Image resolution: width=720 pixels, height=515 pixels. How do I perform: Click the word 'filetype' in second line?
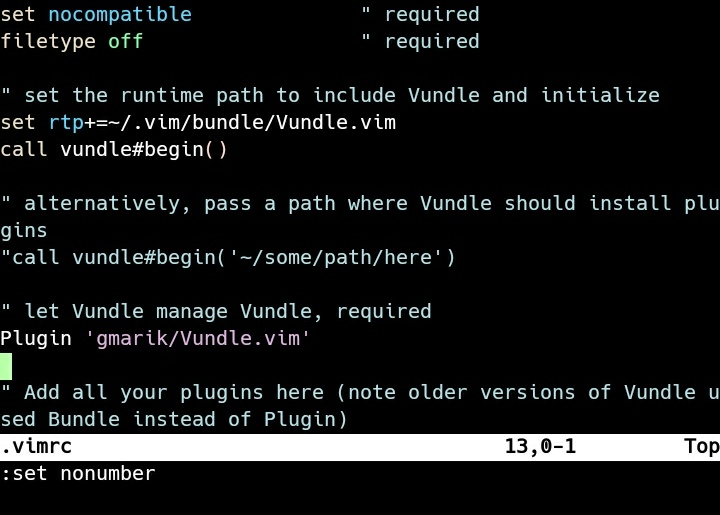point(48,41)
